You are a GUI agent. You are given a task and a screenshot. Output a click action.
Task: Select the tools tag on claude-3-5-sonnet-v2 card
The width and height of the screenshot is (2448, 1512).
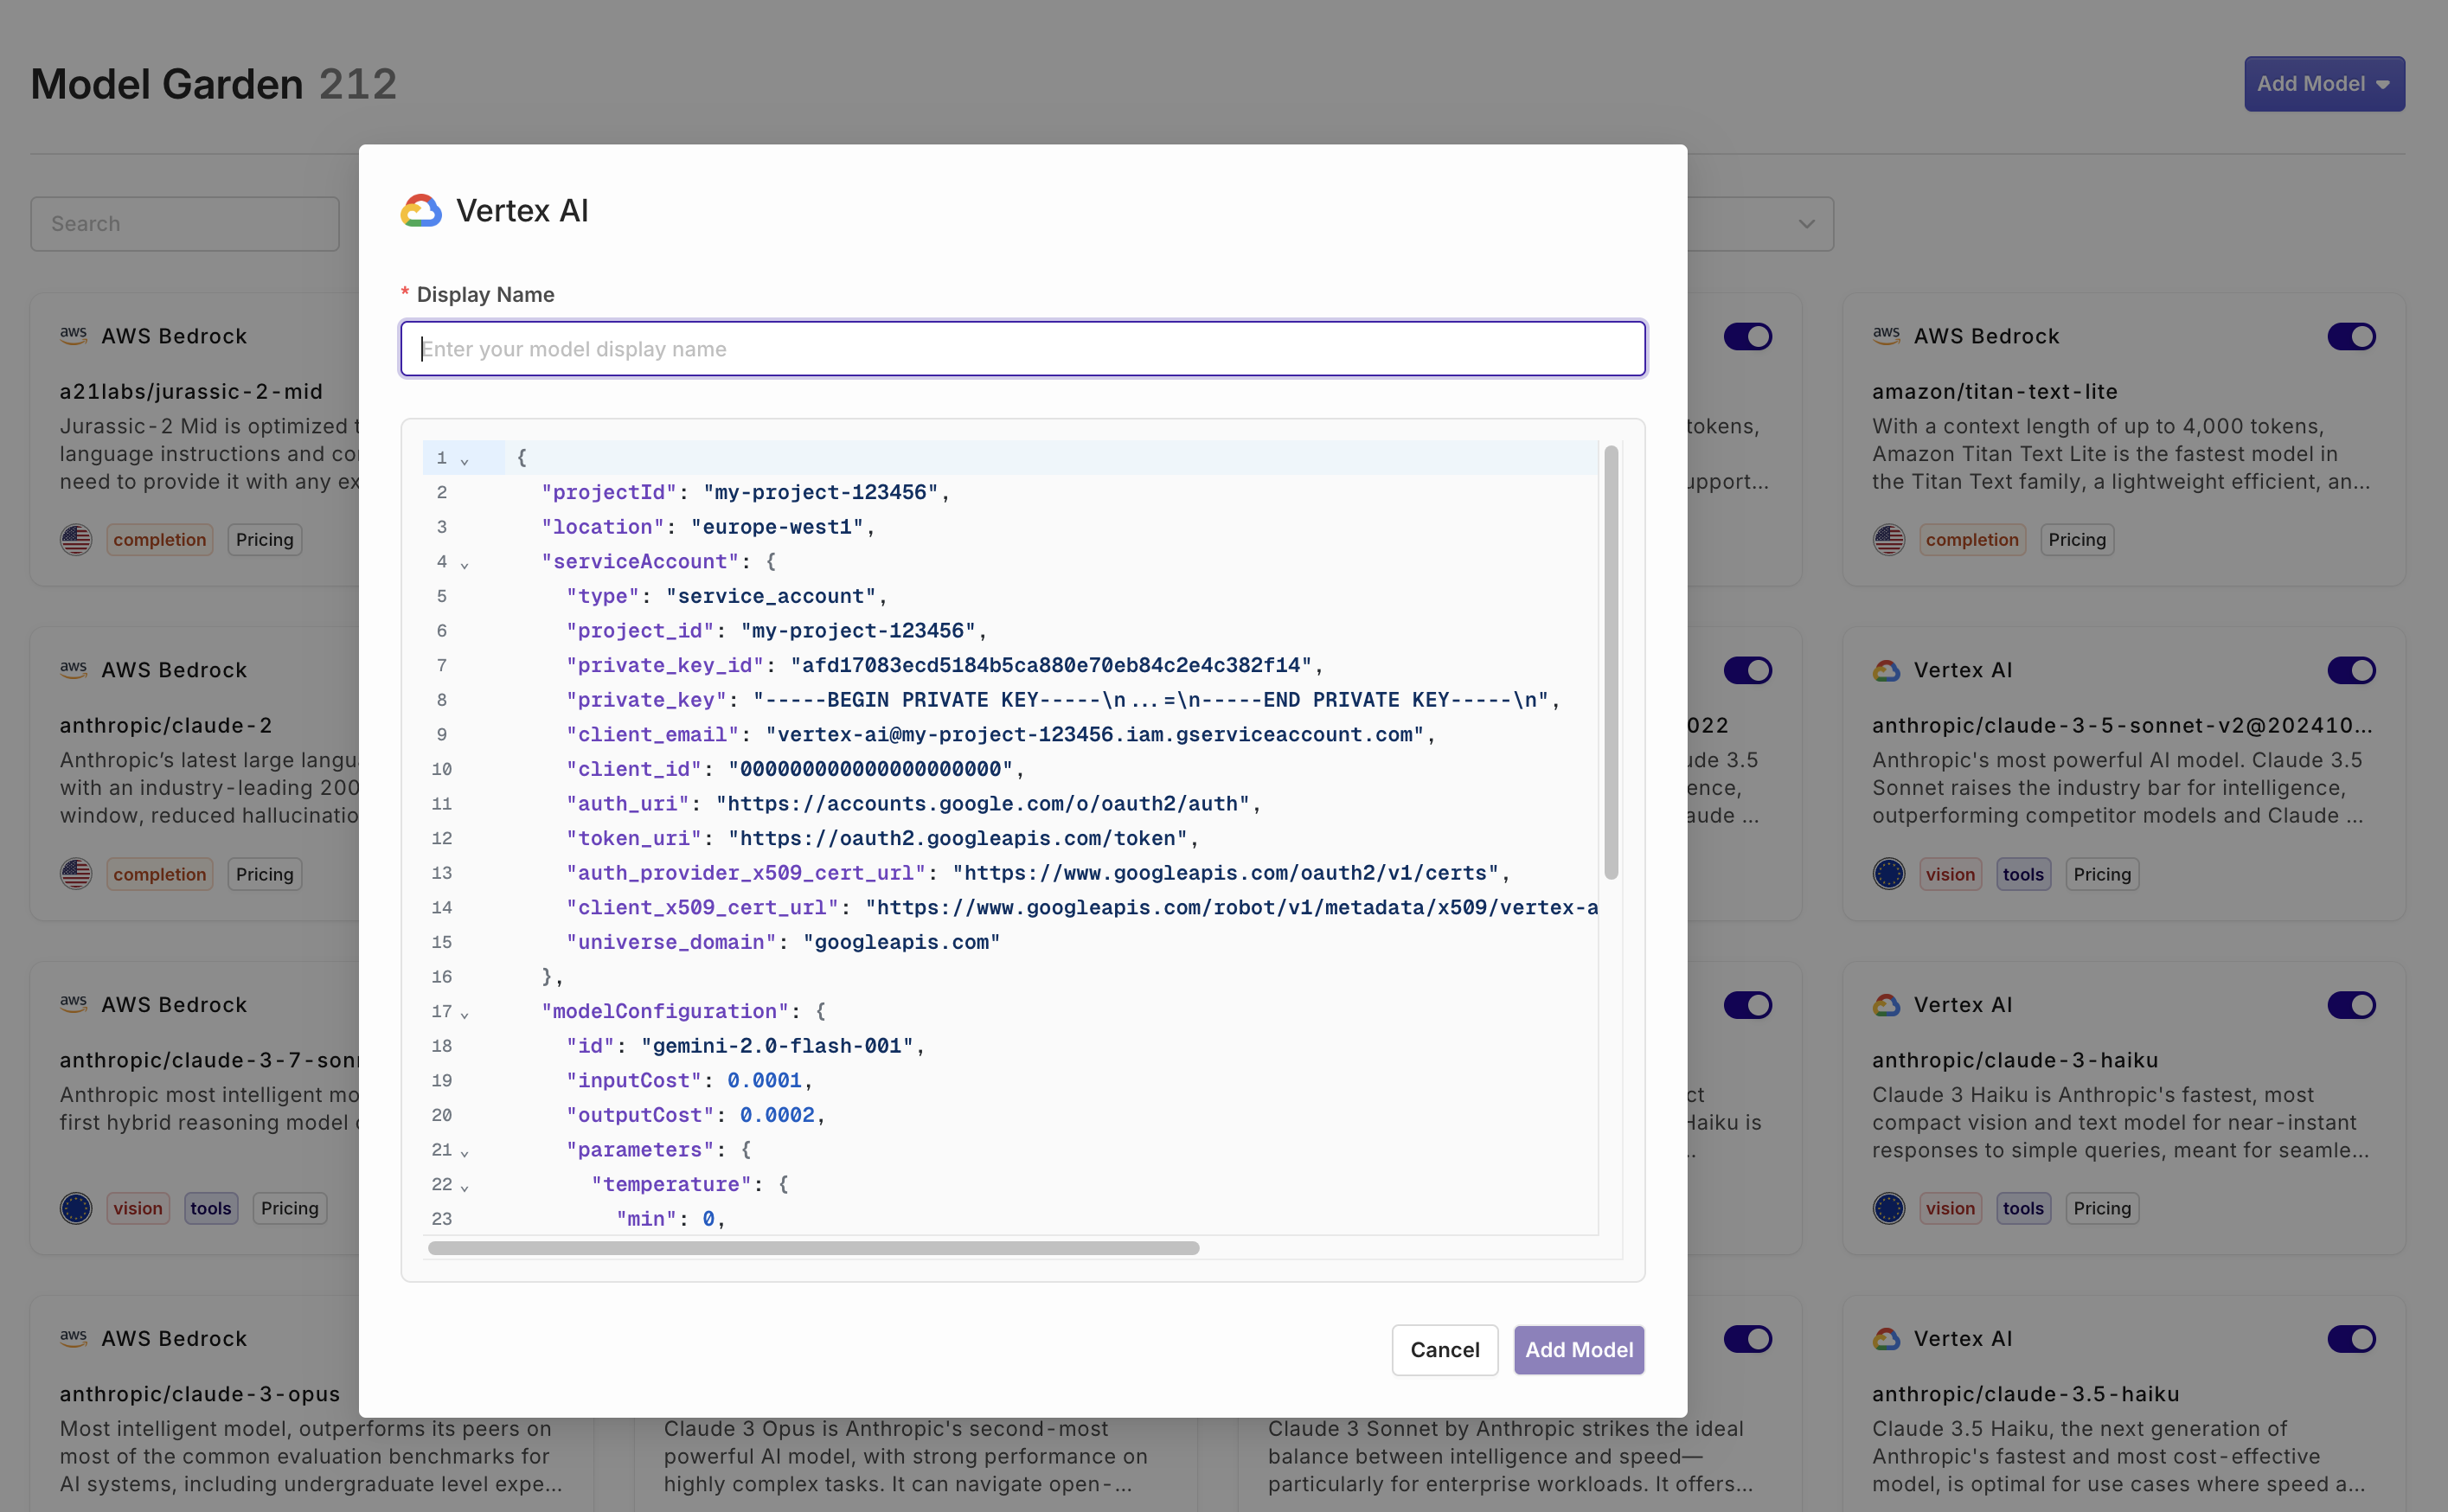tap(2022, 874)
